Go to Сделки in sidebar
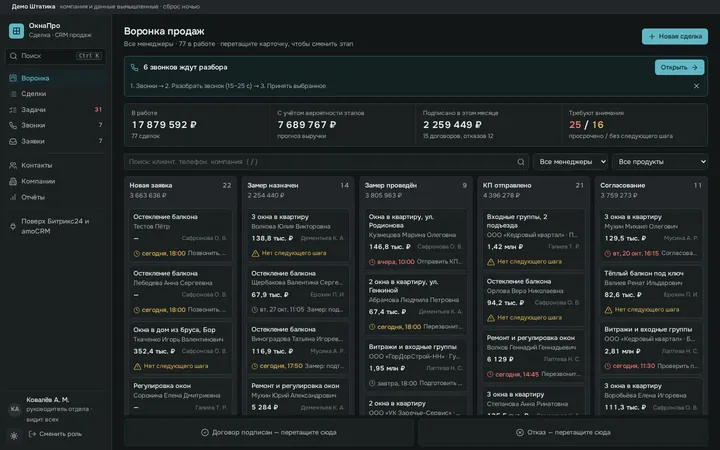720x450 pixels. [56, 94]
